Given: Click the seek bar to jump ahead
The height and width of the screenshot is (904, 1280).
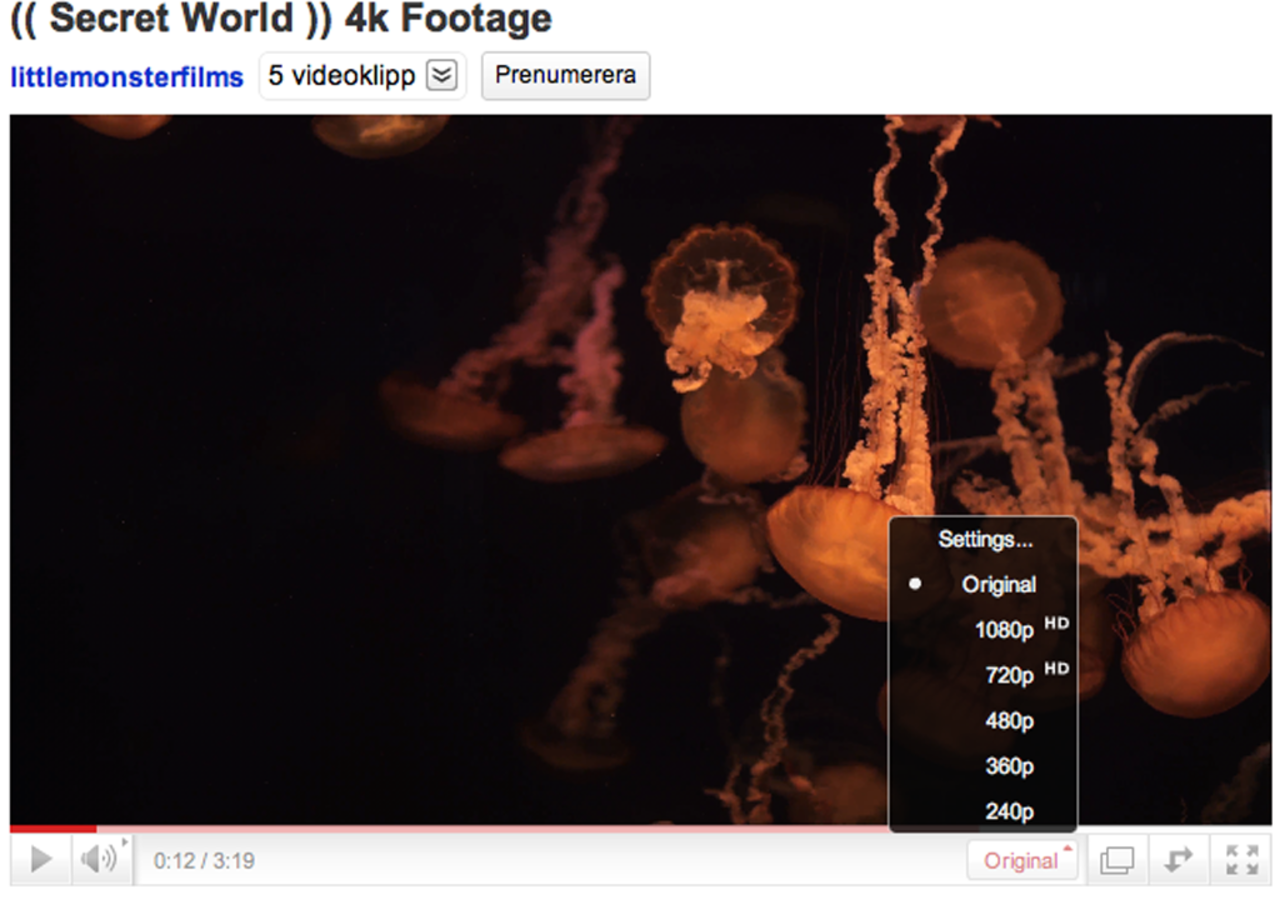Looking at the screenshot, I should coord(500,828).
